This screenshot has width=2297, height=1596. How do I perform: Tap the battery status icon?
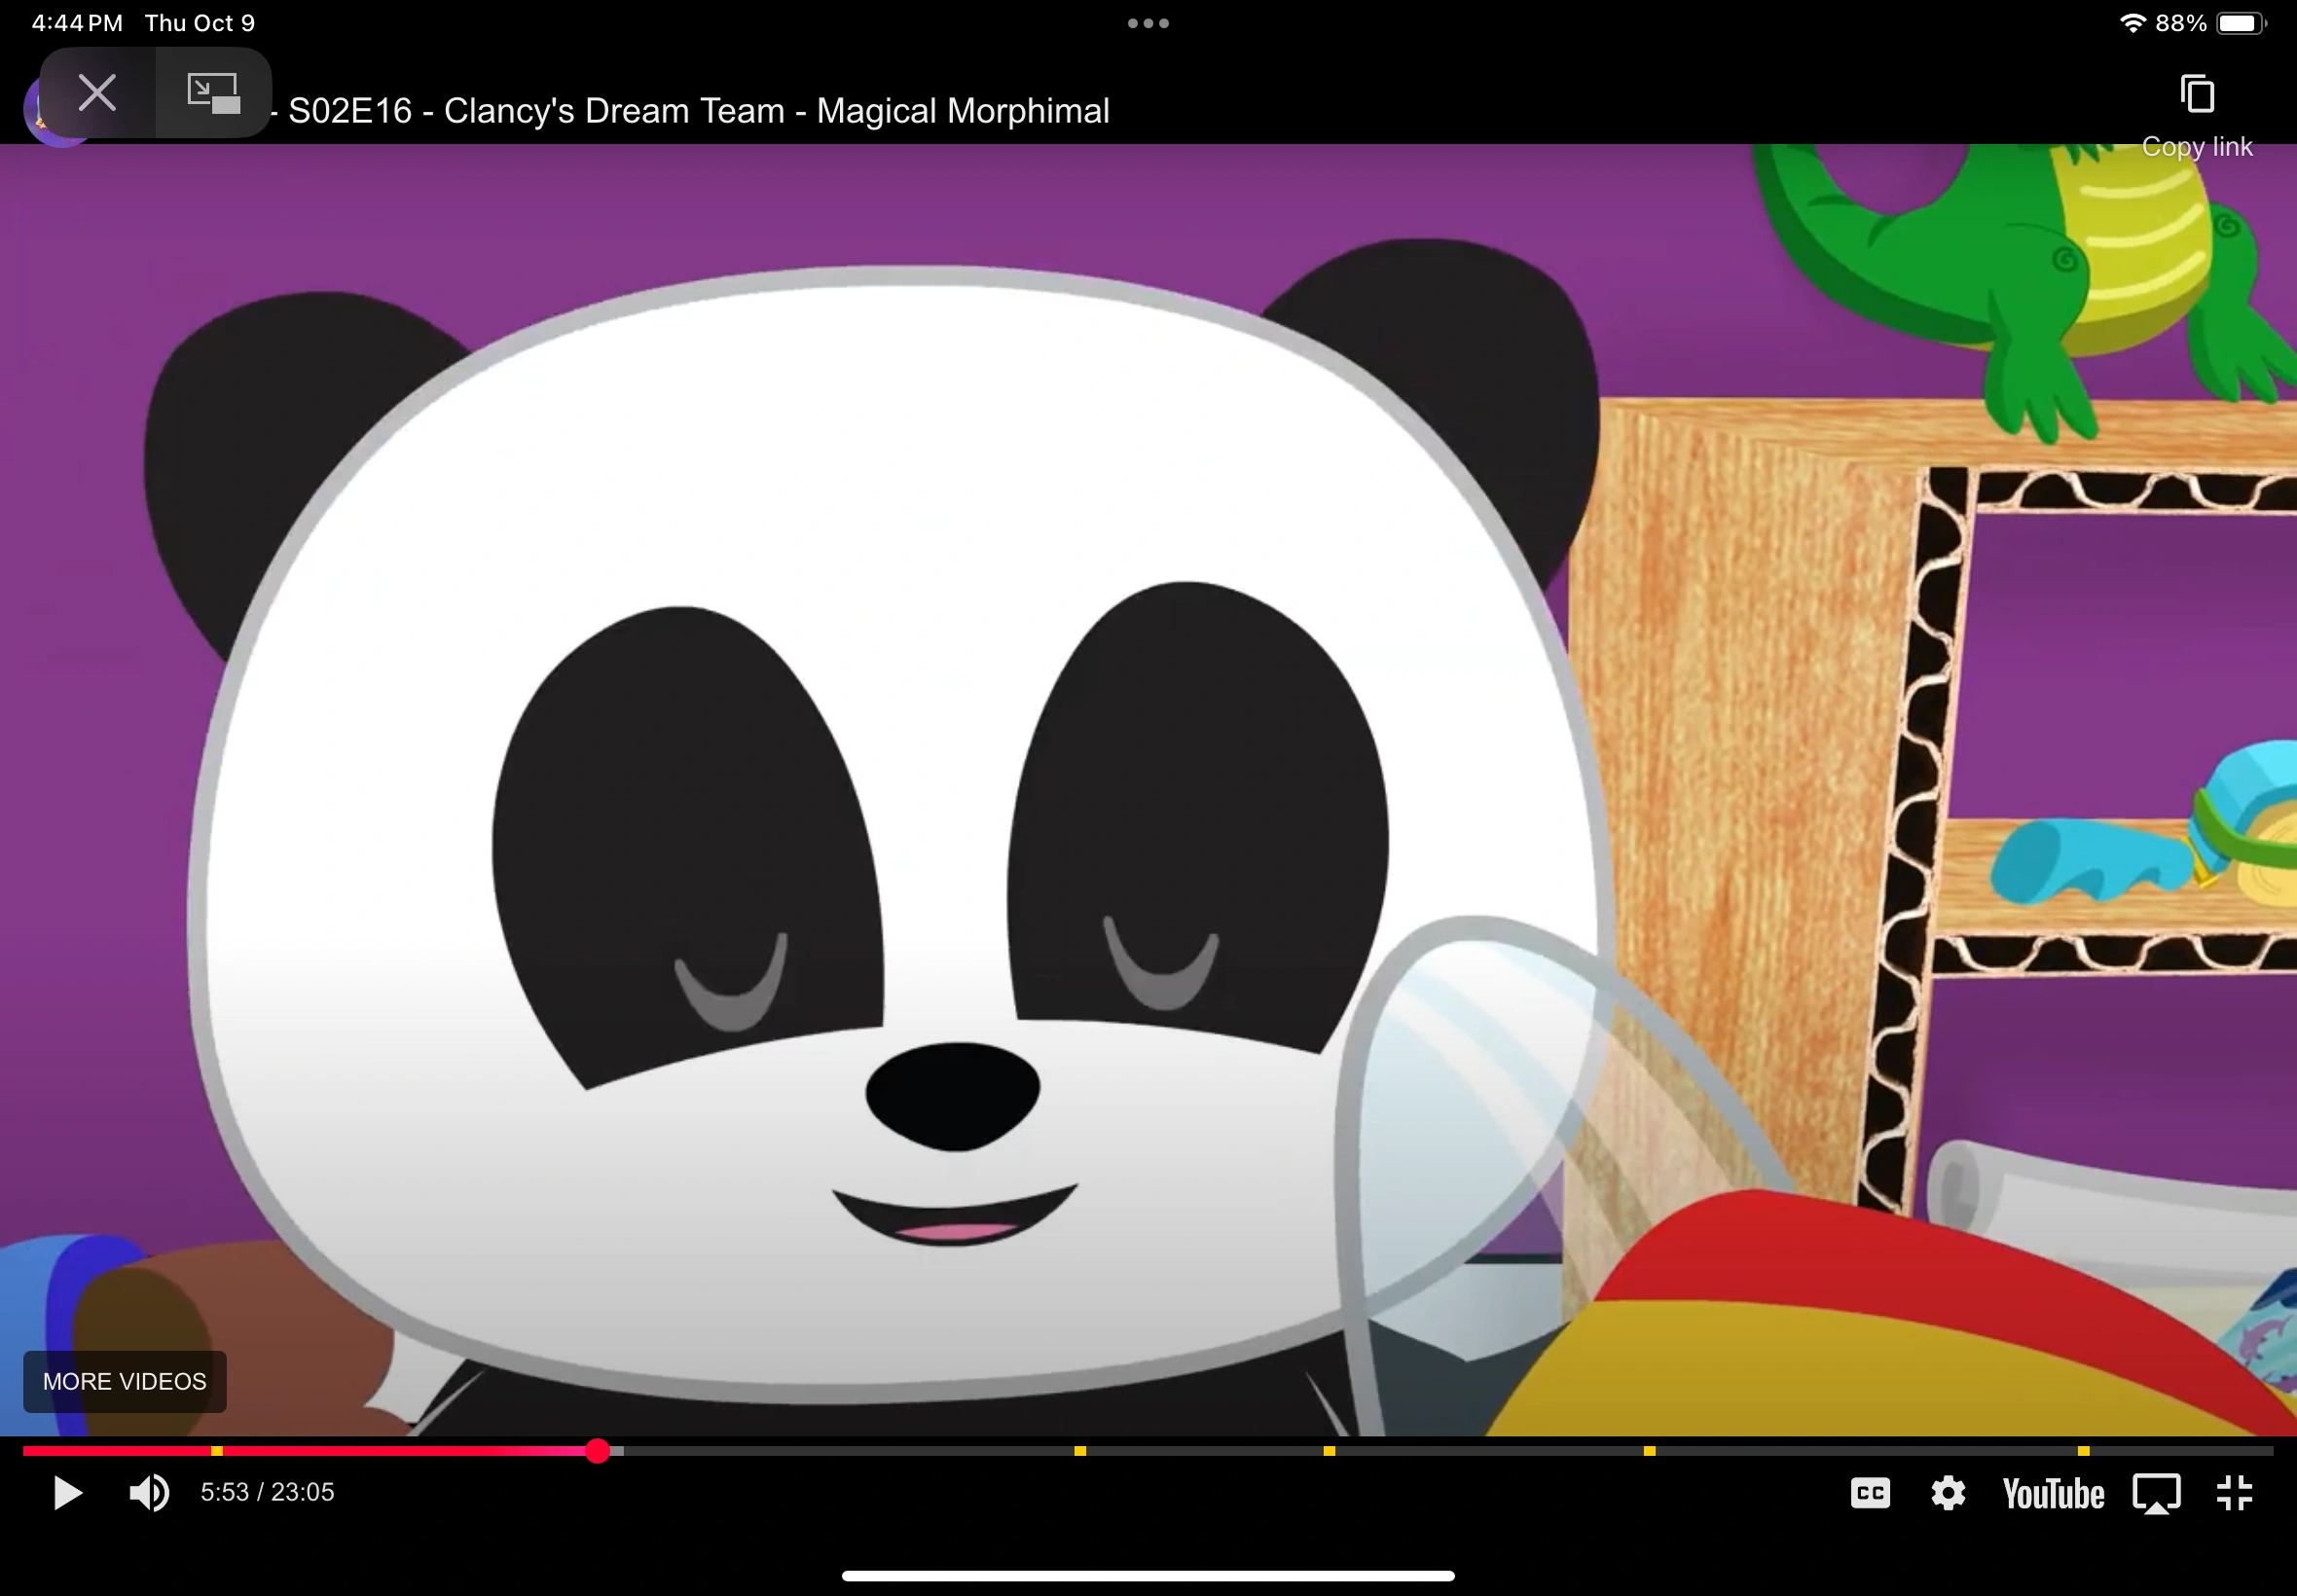(2239, 23)
